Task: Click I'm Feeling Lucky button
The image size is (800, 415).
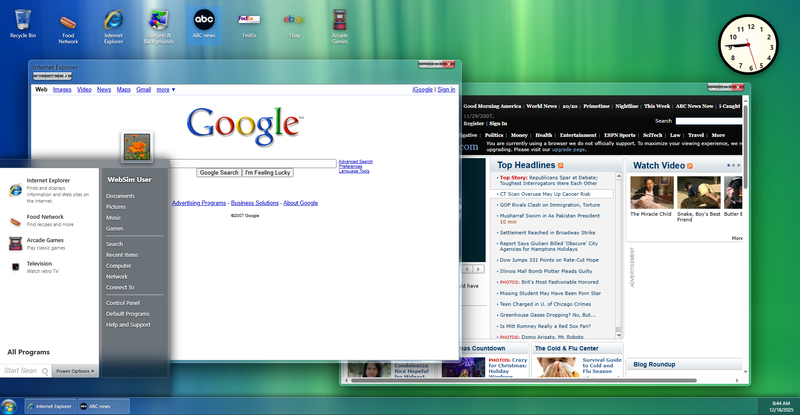Action: coord(267,173)
